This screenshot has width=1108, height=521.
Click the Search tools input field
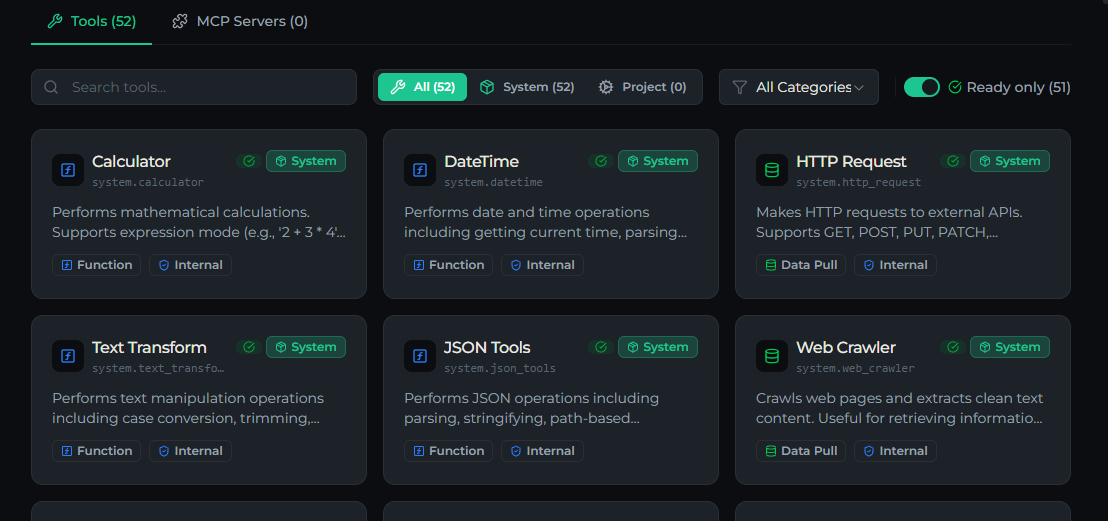[x=194, y=87]
